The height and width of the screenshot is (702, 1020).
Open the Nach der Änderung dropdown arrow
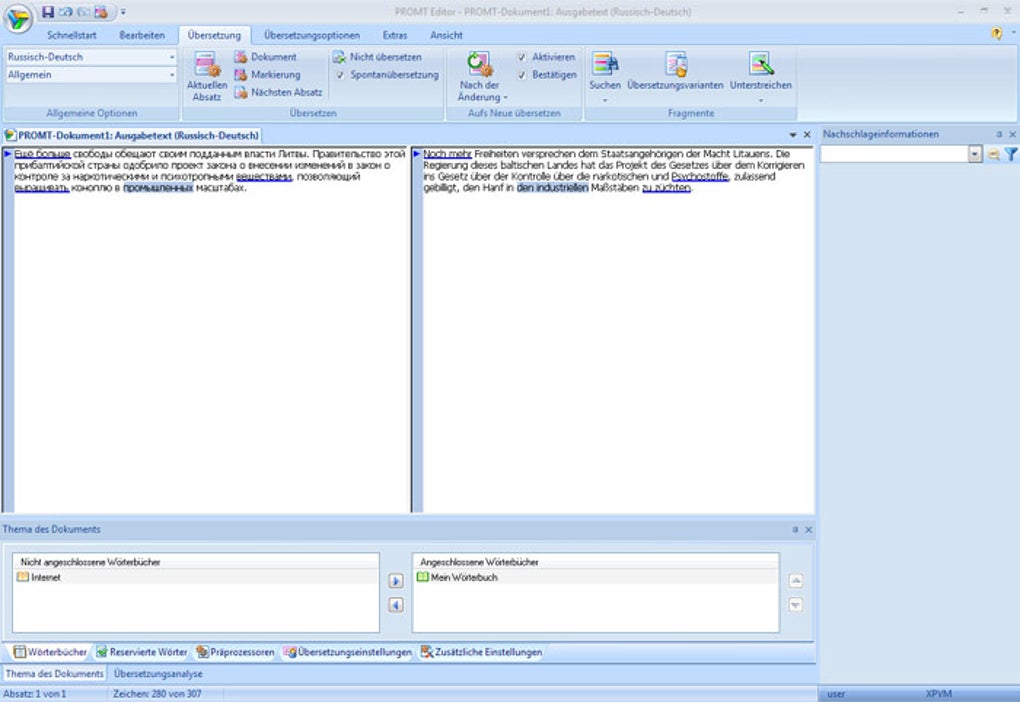pyautogui.click(x=505, y=98)
